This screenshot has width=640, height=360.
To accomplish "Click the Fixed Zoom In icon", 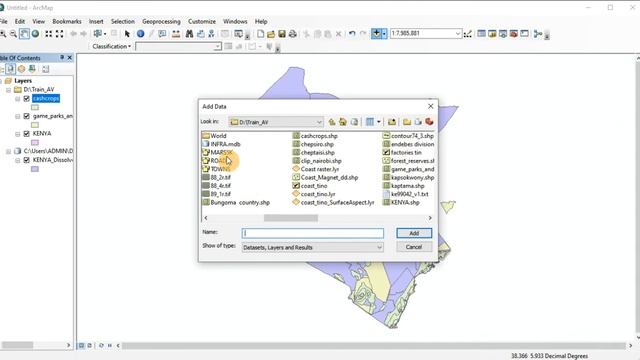I will (x=49, y=34).
